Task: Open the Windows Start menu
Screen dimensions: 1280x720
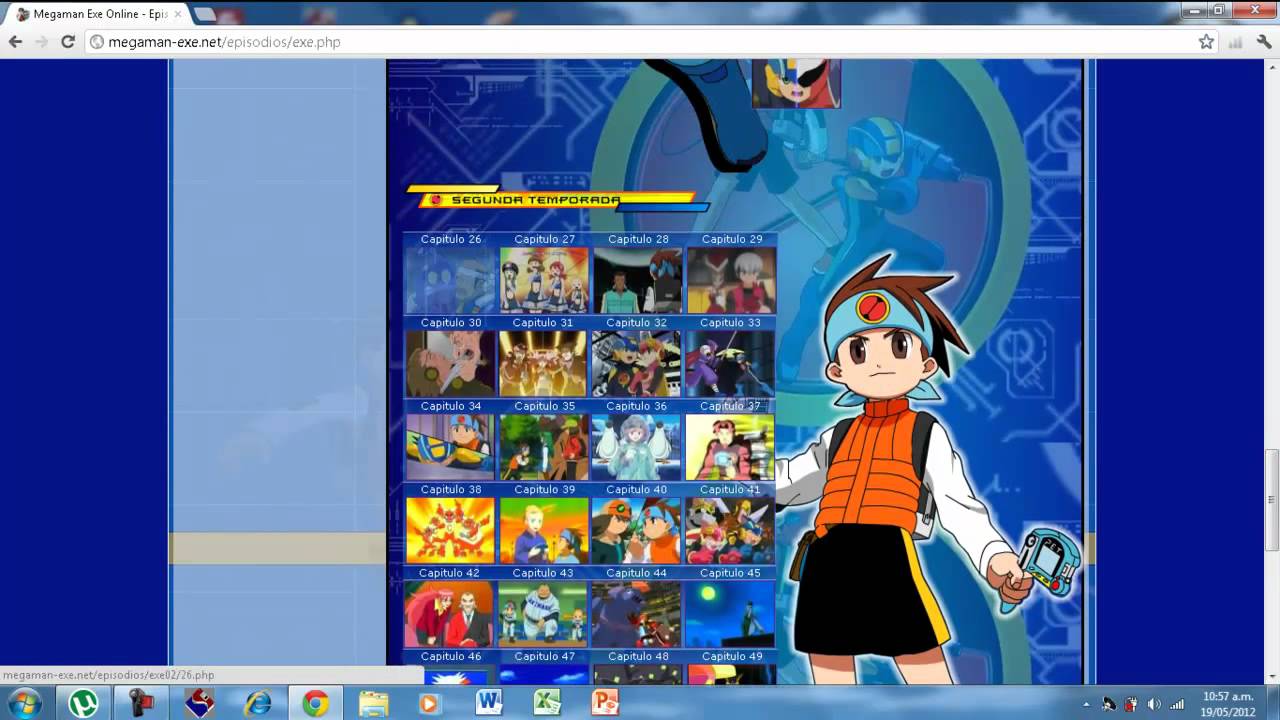Action: click(24, 703)
